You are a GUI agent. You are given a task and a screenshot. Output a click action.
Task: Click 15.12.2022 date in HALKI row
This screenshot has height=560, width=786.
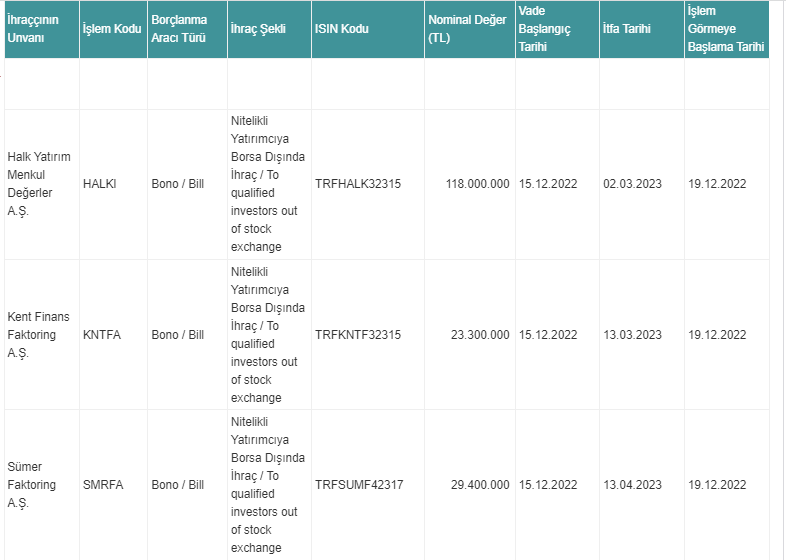tap(548, 184)
